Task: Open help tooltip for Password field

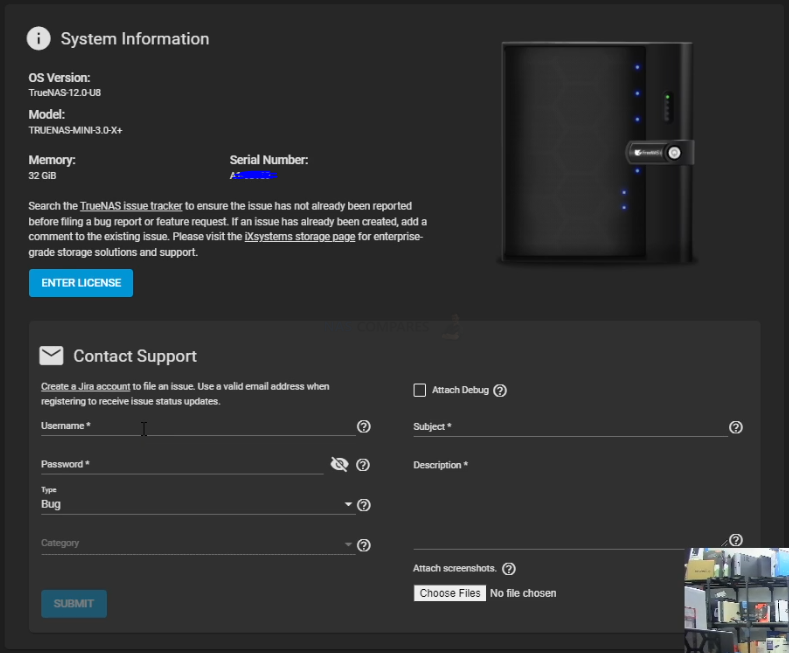Action: pos(363,465)
